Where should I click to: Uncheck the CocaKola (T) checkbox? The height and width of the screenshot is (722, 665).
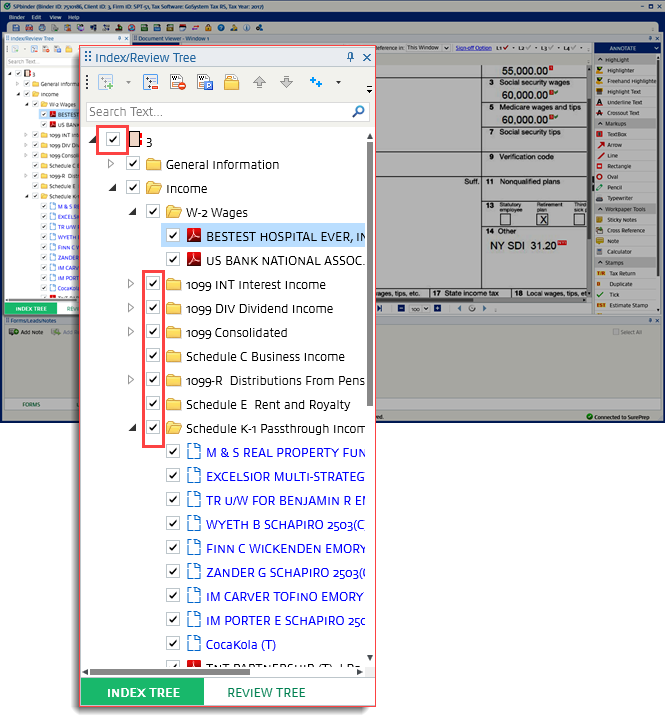coord(173,643)
